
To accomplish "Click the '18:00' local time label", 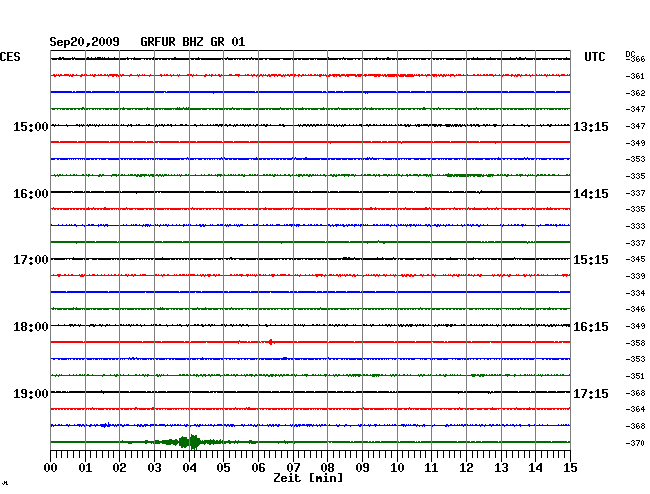I will [31, 327].
